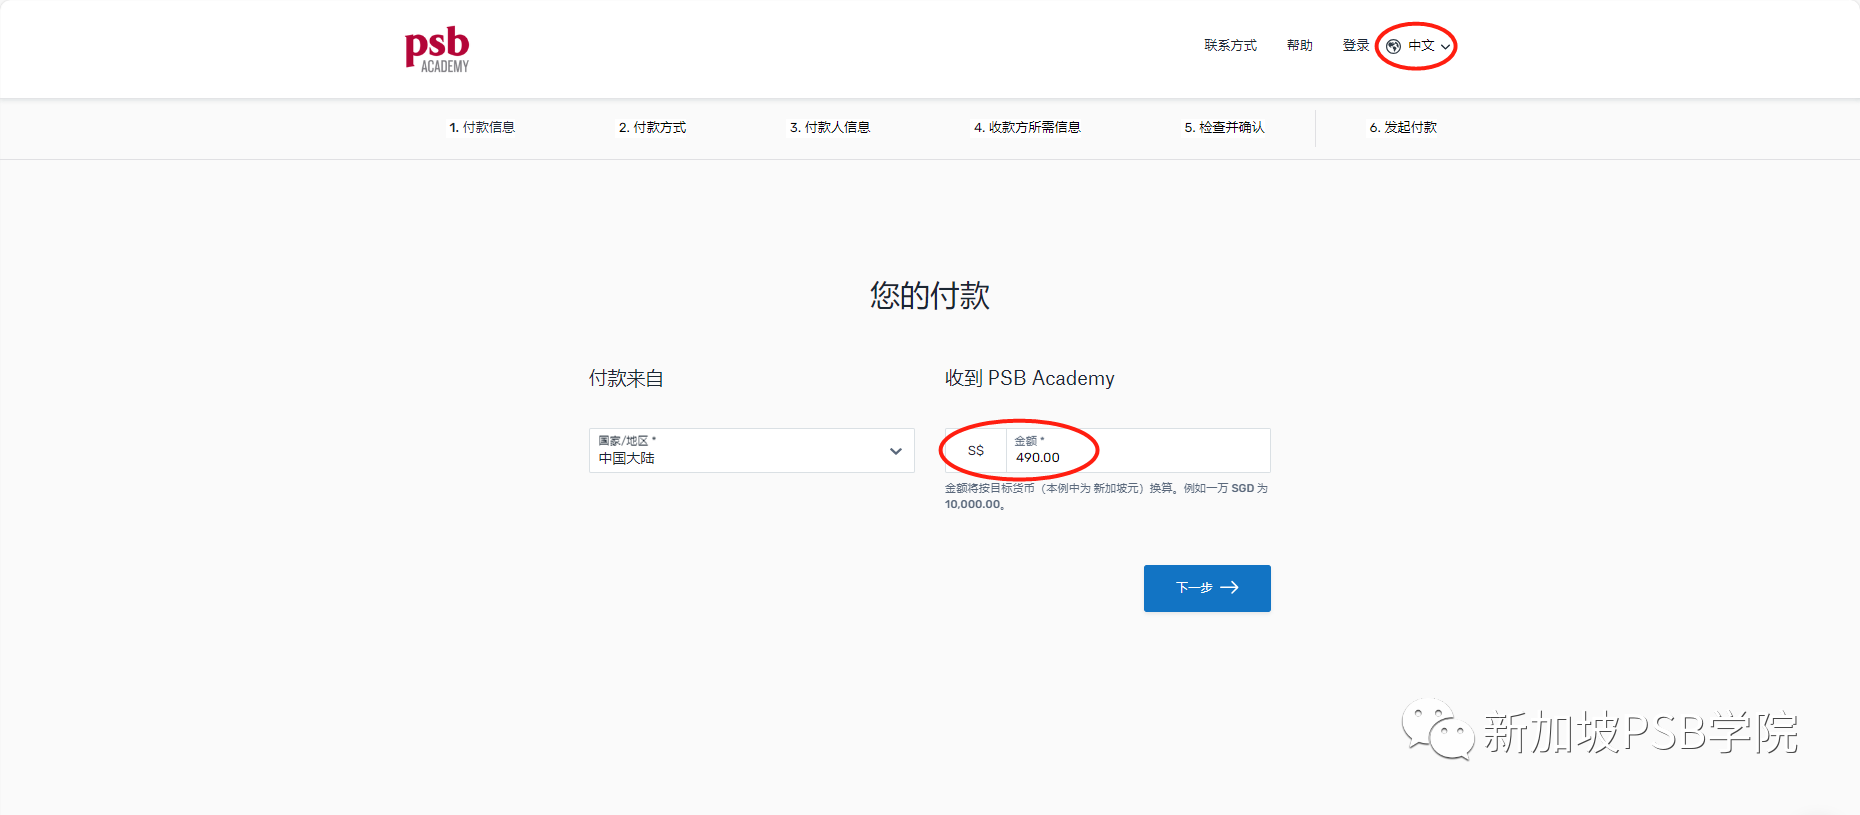The width and height of the screenshot is (1860, 815).
Task: Open step 5. 检查并确认
Action: 1224,128
